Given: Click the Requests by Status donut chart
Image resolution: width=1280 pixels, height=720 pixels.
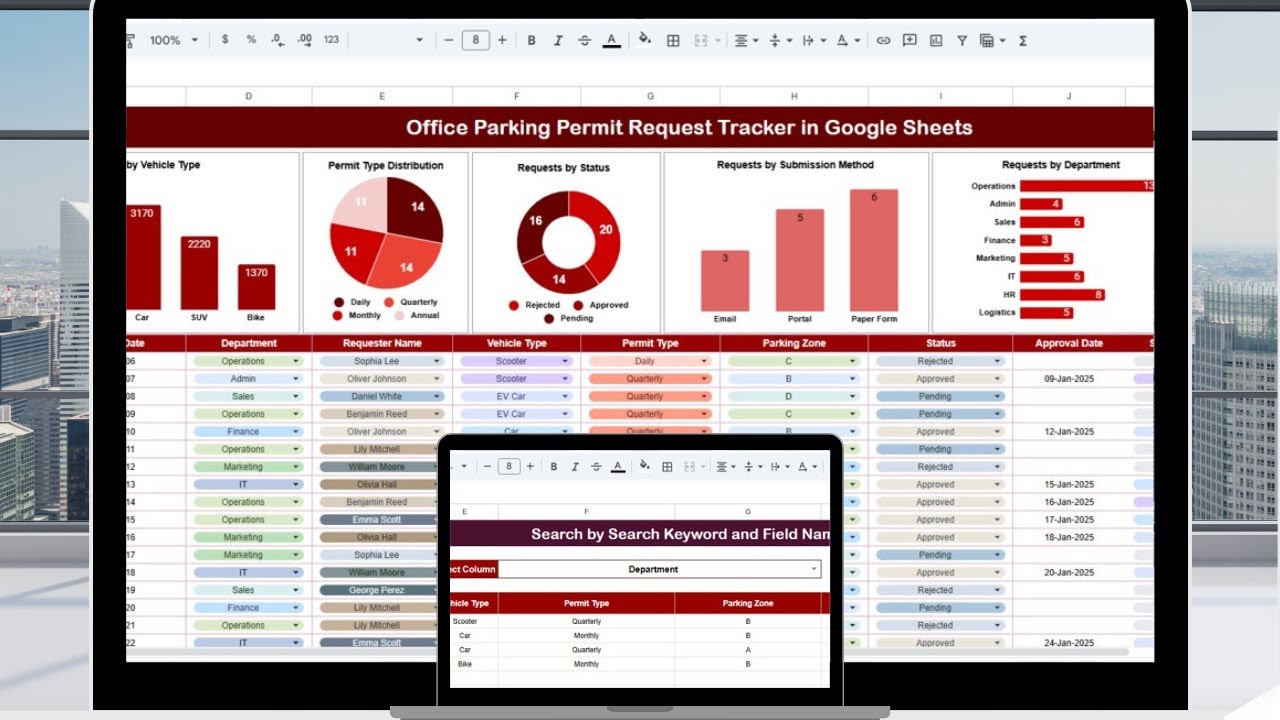Looking at the screenshot, I should click(x=568, y=242).
